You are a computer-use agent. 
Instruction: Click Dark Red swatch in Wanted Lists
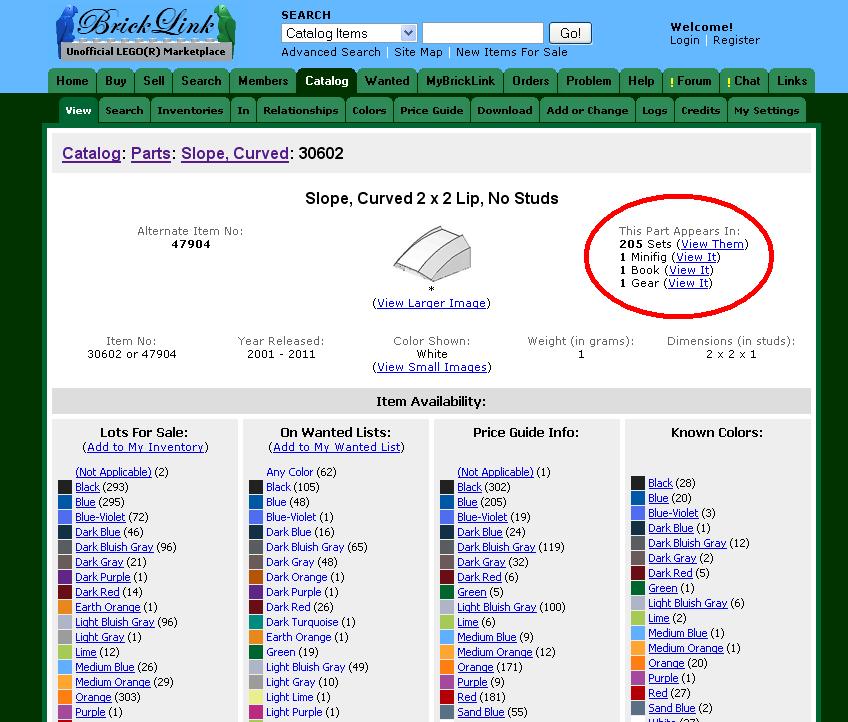point(256,607)
